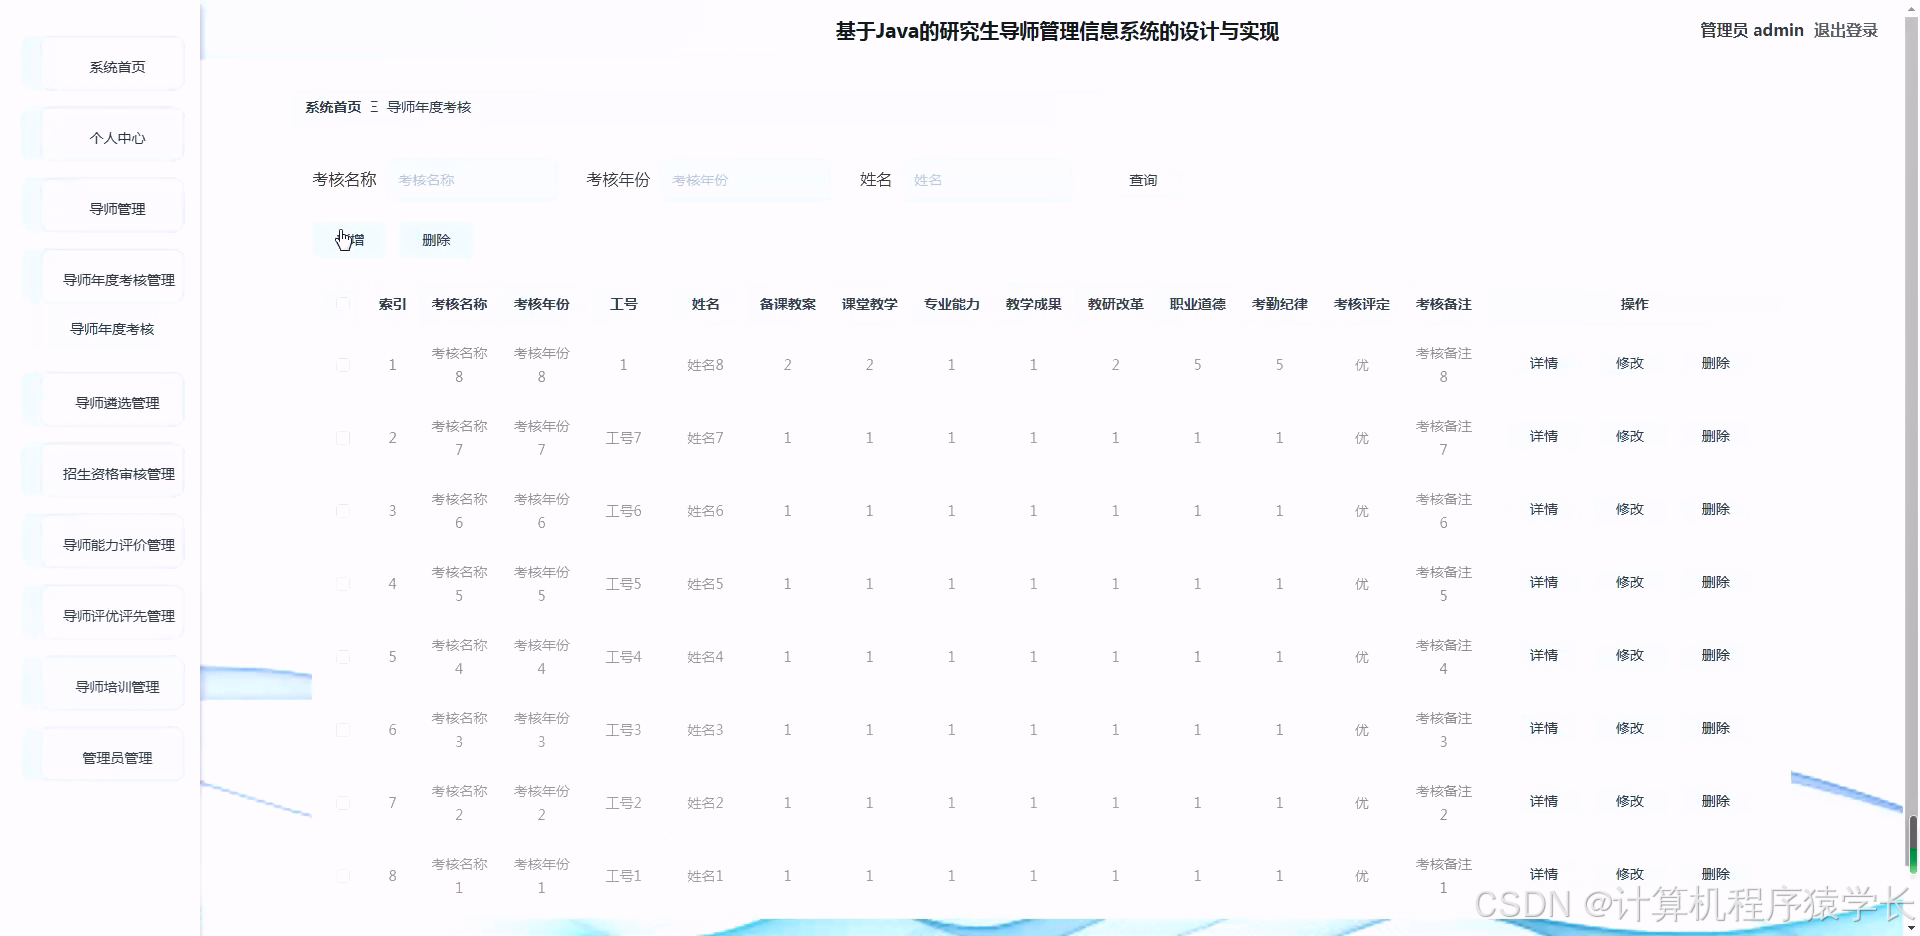Open the 系统首页 sidebar menu item
The height and width of the screenshot is (936, 1920).
coord(115,67)
